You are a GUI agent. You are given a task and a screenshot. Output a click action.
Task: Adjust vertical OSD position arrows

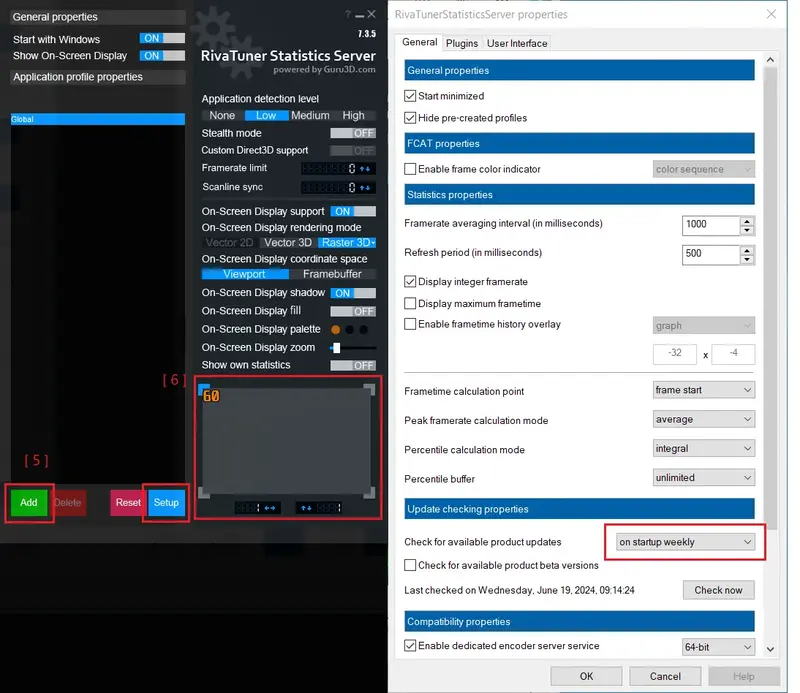click(x=306, y=508)
